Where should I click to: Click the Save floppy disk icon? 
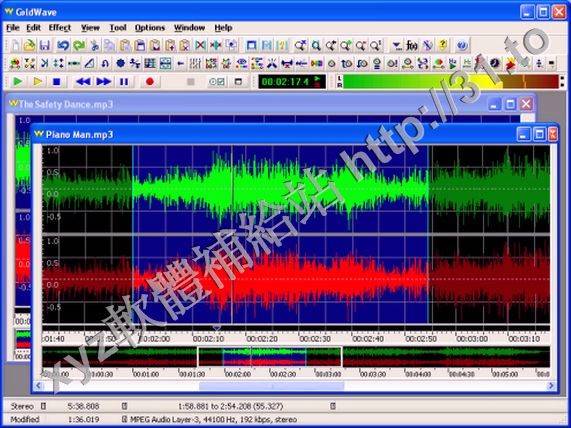pyautogui.click(x=45, y=46)
